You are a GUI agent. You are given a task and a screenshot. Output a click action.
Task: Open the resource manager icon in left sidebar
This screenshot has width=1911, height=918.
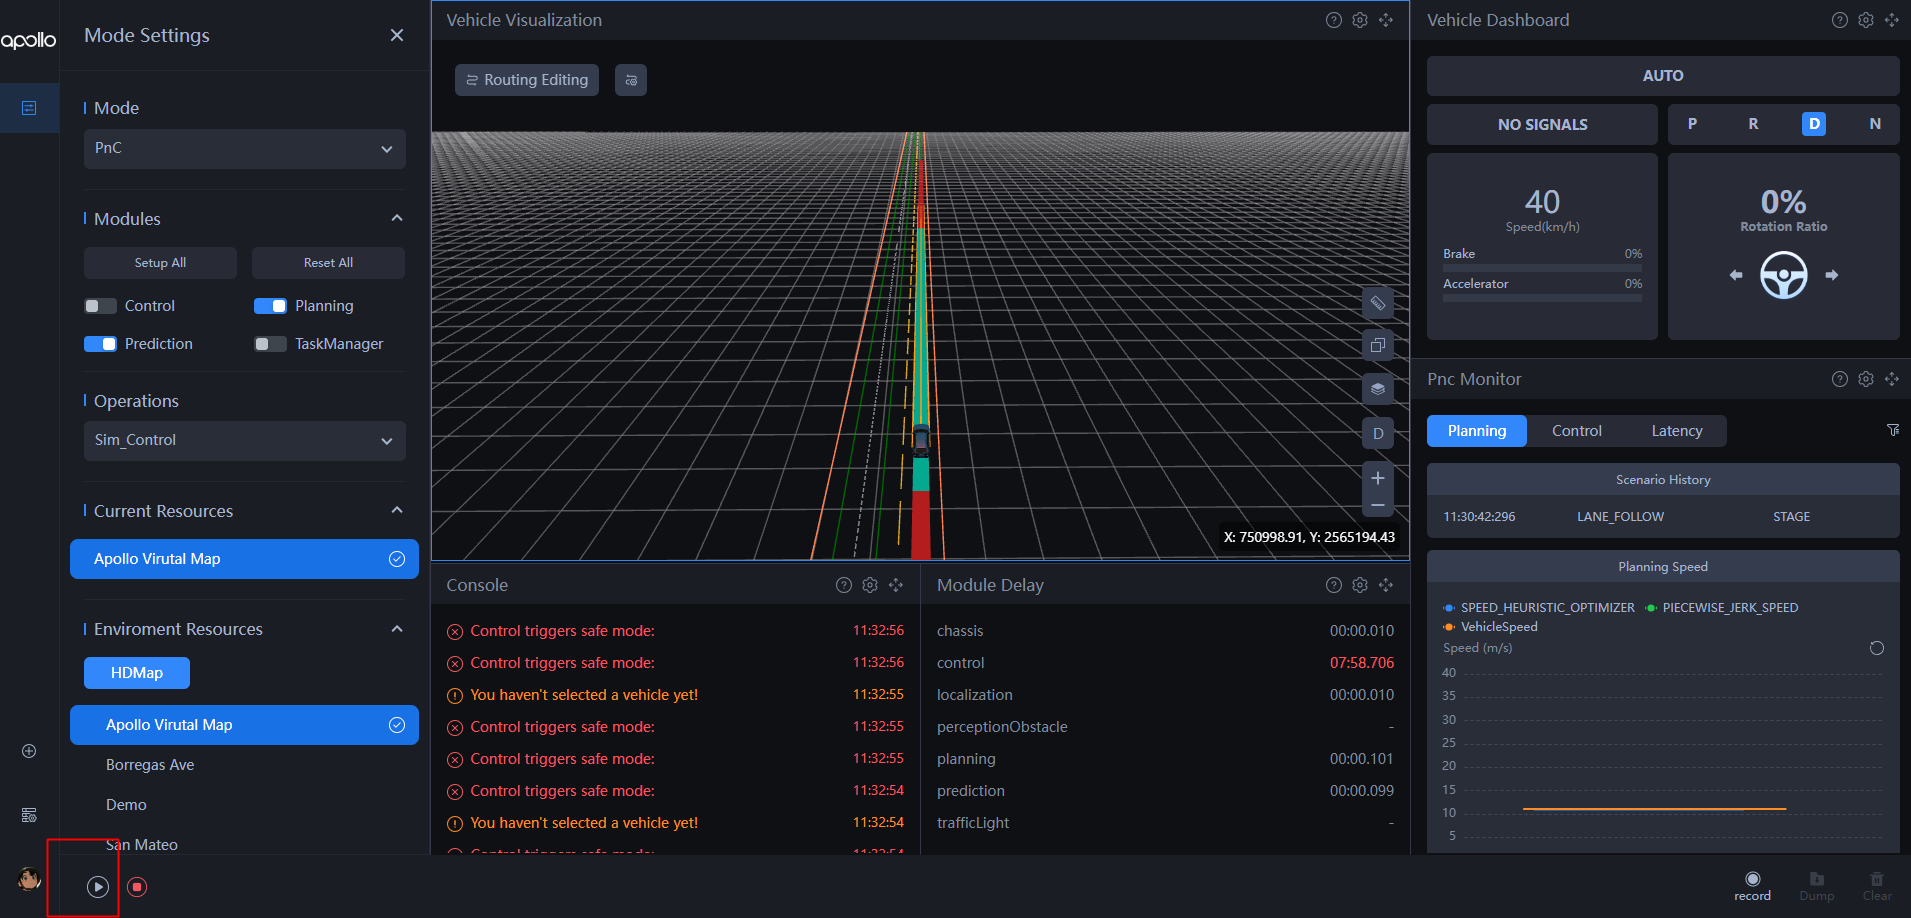pyautogui.click(x=29, y=815)
